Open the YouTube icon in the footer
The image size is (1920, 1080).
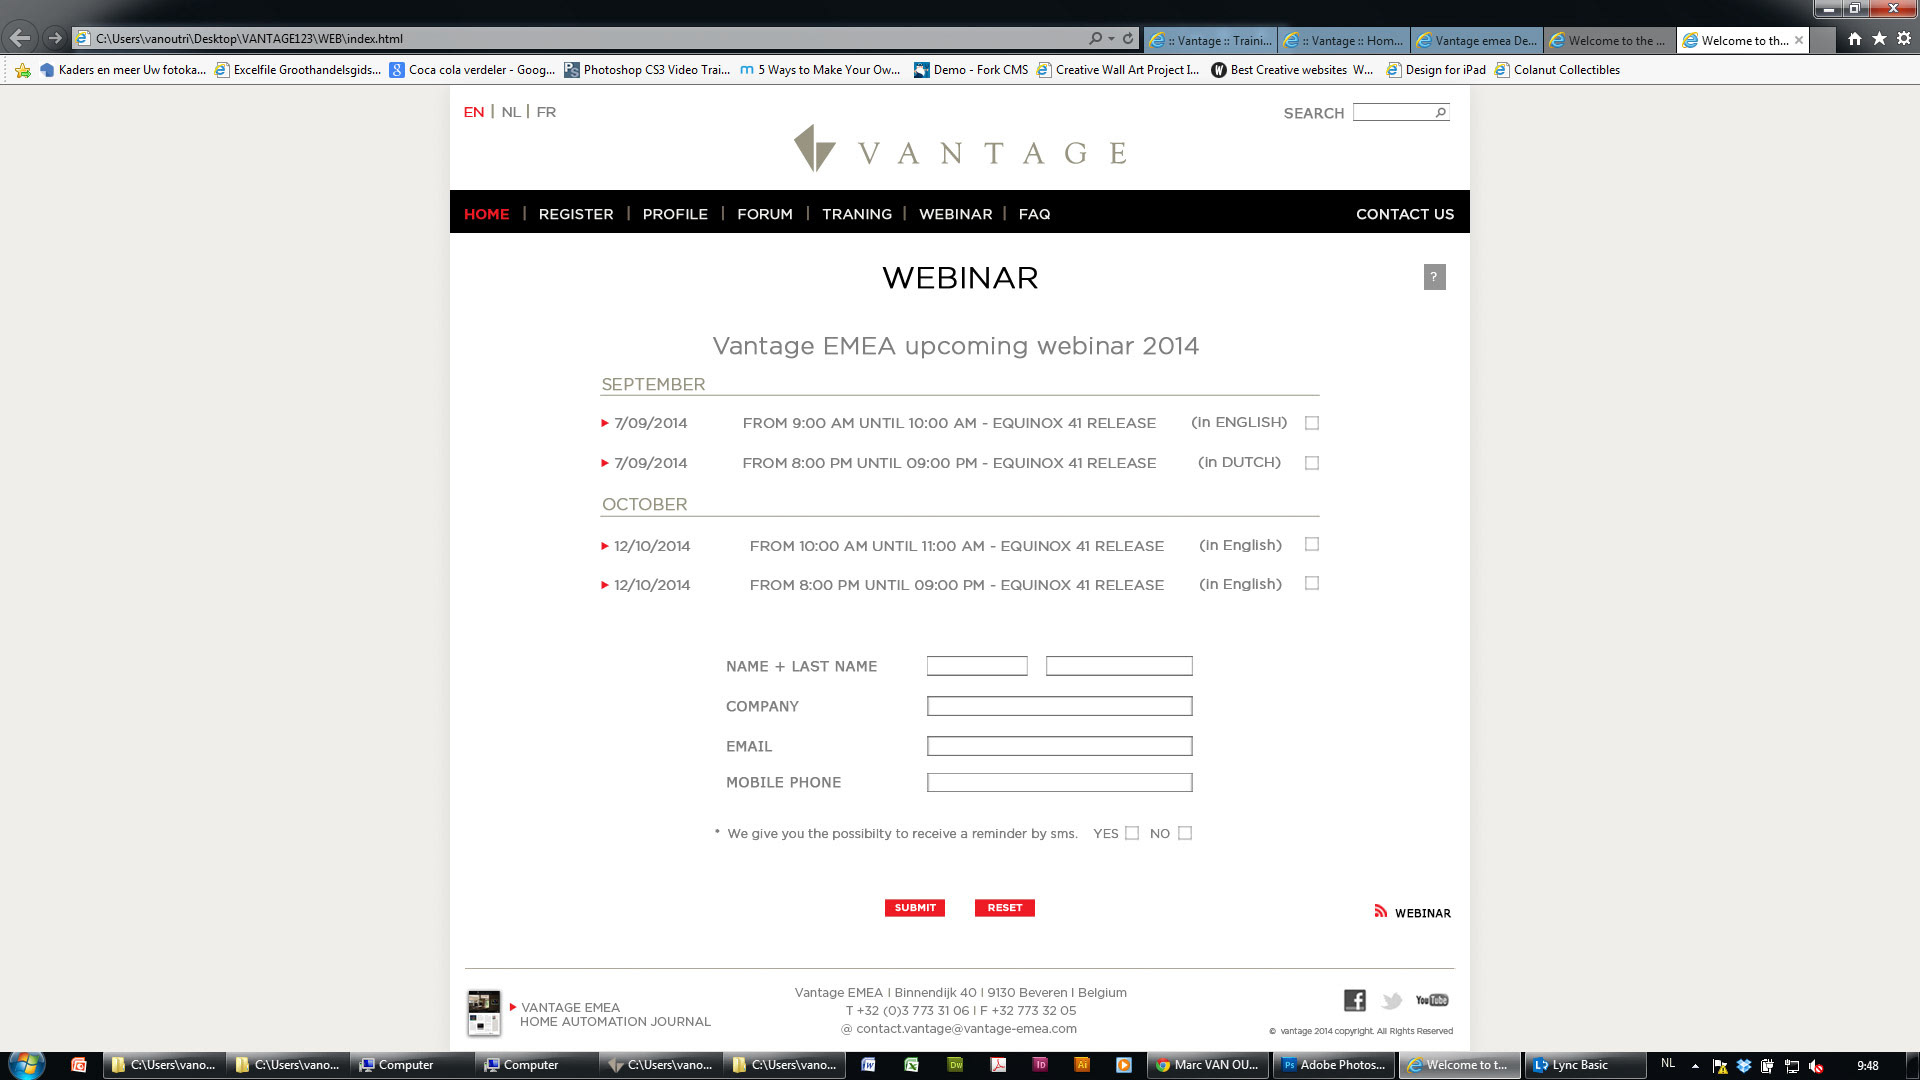tap(1432, 1000)
